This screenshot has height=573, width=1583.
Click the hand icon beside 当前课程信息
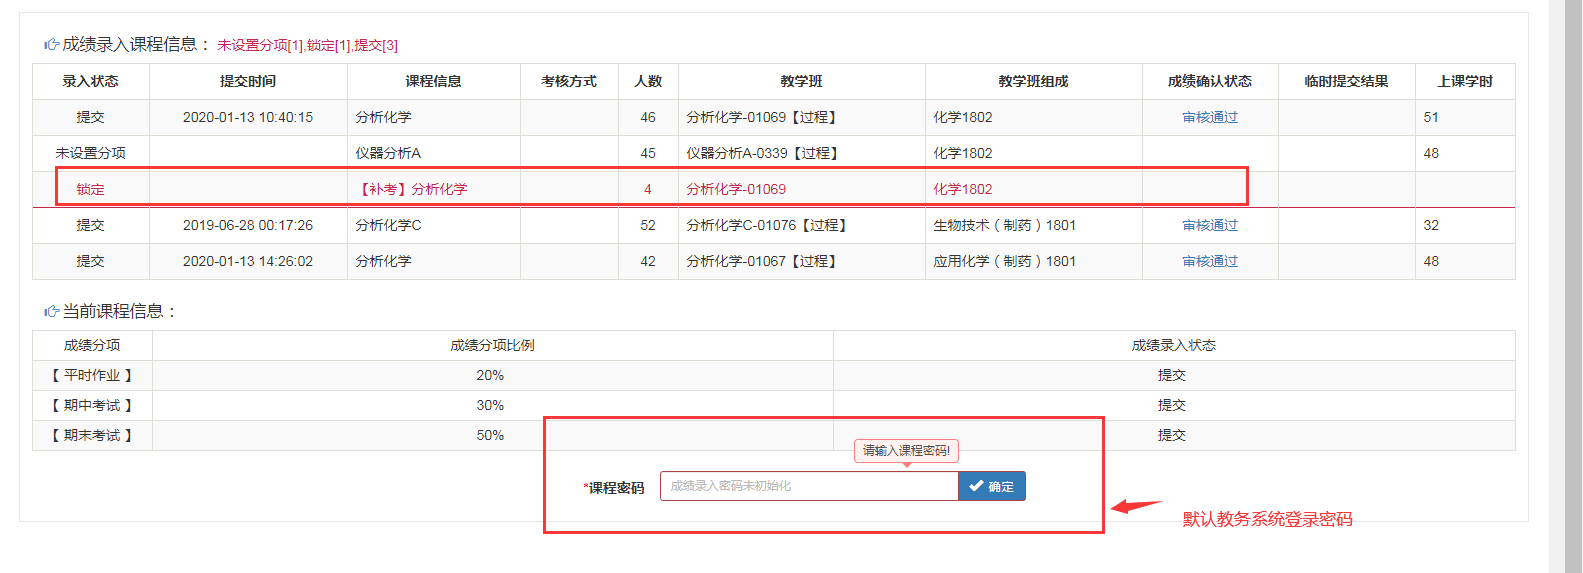click(51, 312)
